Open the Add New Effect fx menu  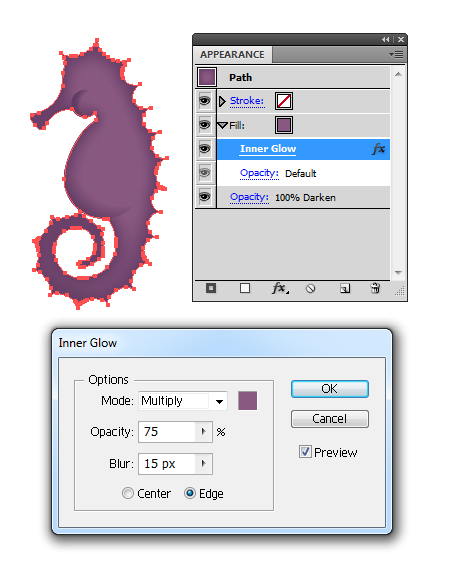tap(280, 288)
